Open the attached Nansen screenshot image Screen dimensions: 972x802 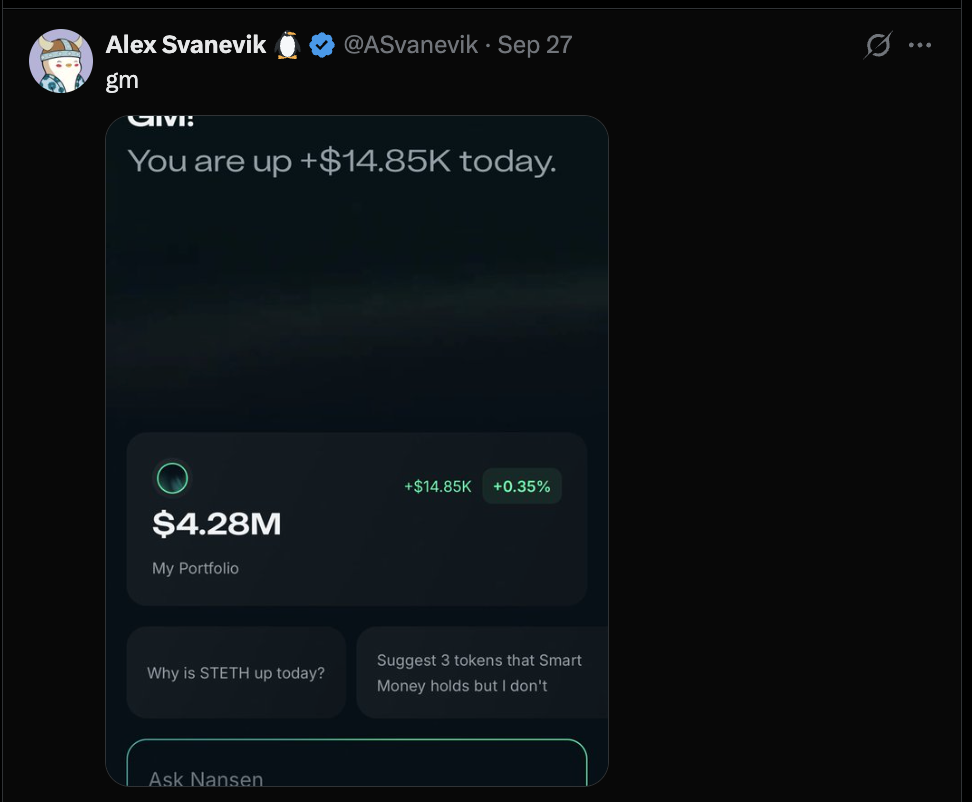point(356,451)
